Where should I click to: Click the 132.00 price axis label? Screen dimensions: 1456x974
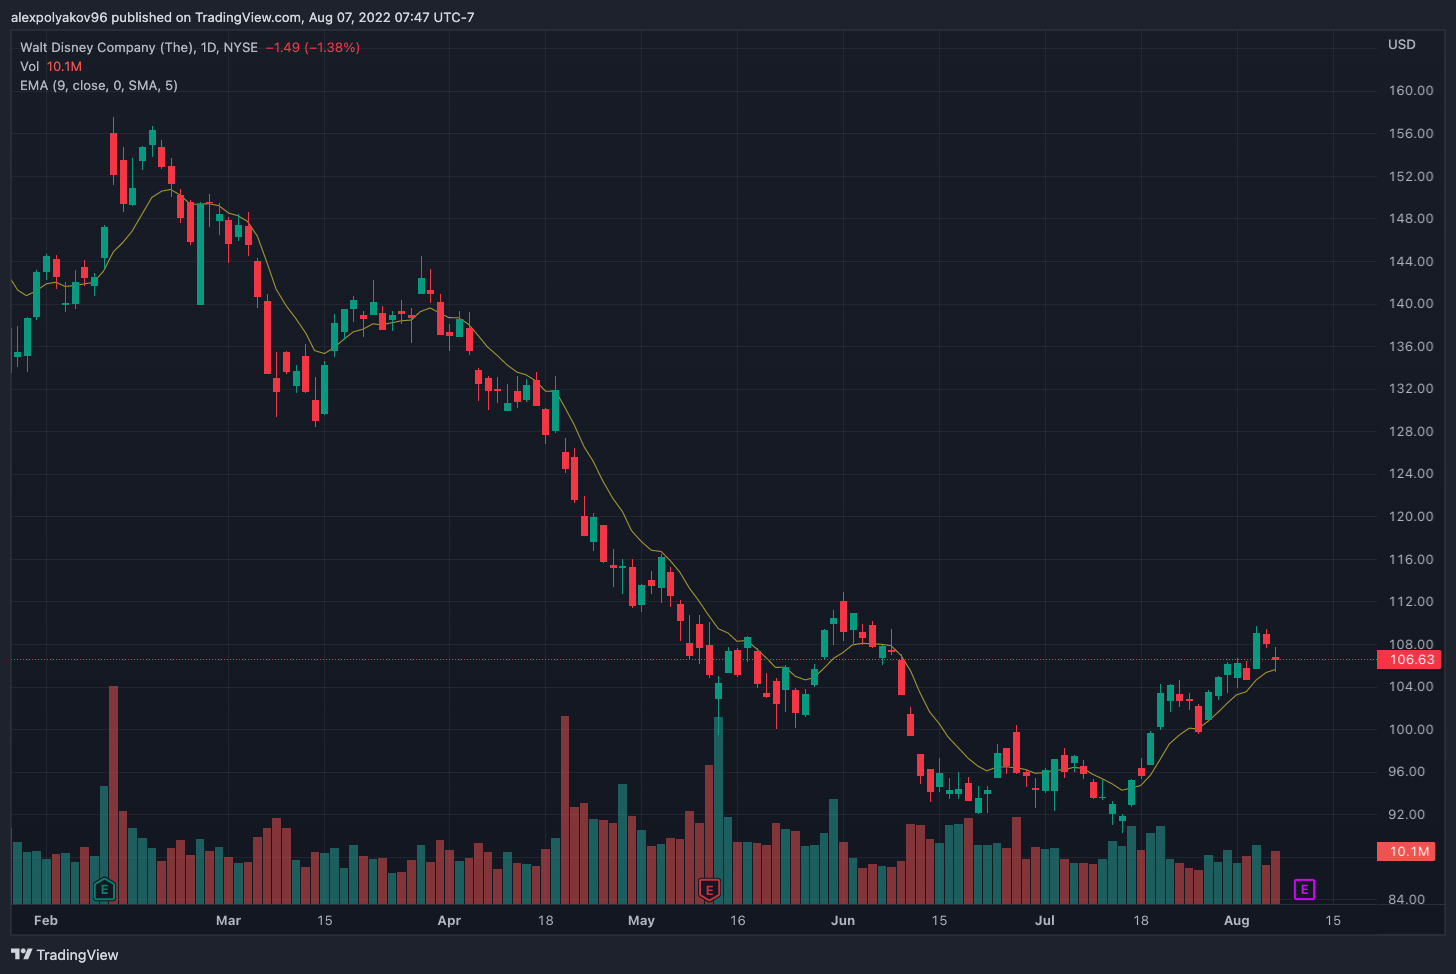point(1411,388)
